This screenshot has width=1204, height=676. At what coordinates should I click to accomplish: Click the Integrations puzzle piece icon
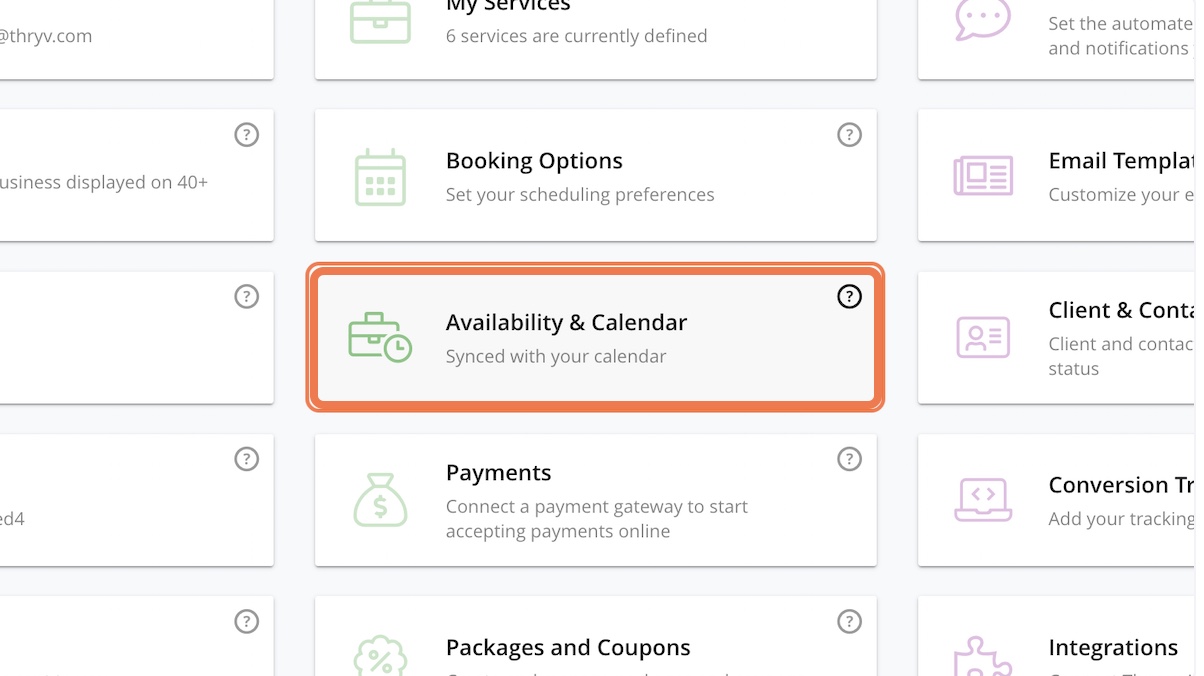point(983,656)
